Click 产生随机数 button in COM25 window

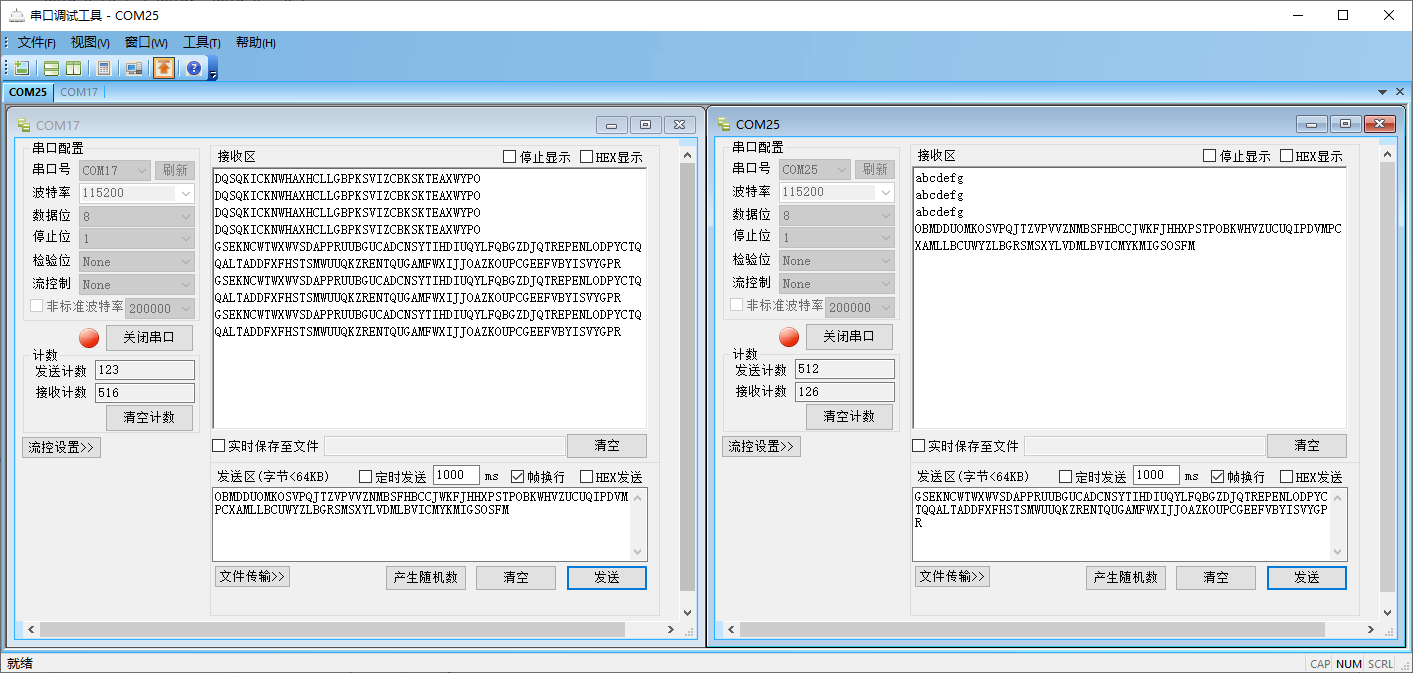click(1125, 577)
